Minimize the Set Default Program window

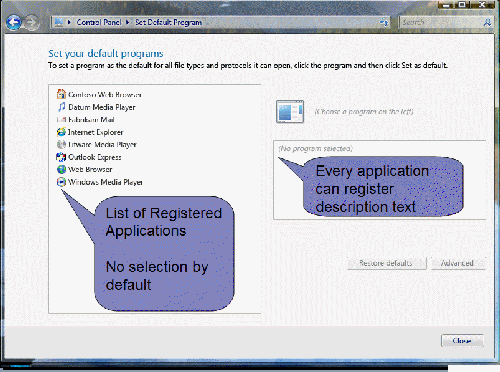447,5
